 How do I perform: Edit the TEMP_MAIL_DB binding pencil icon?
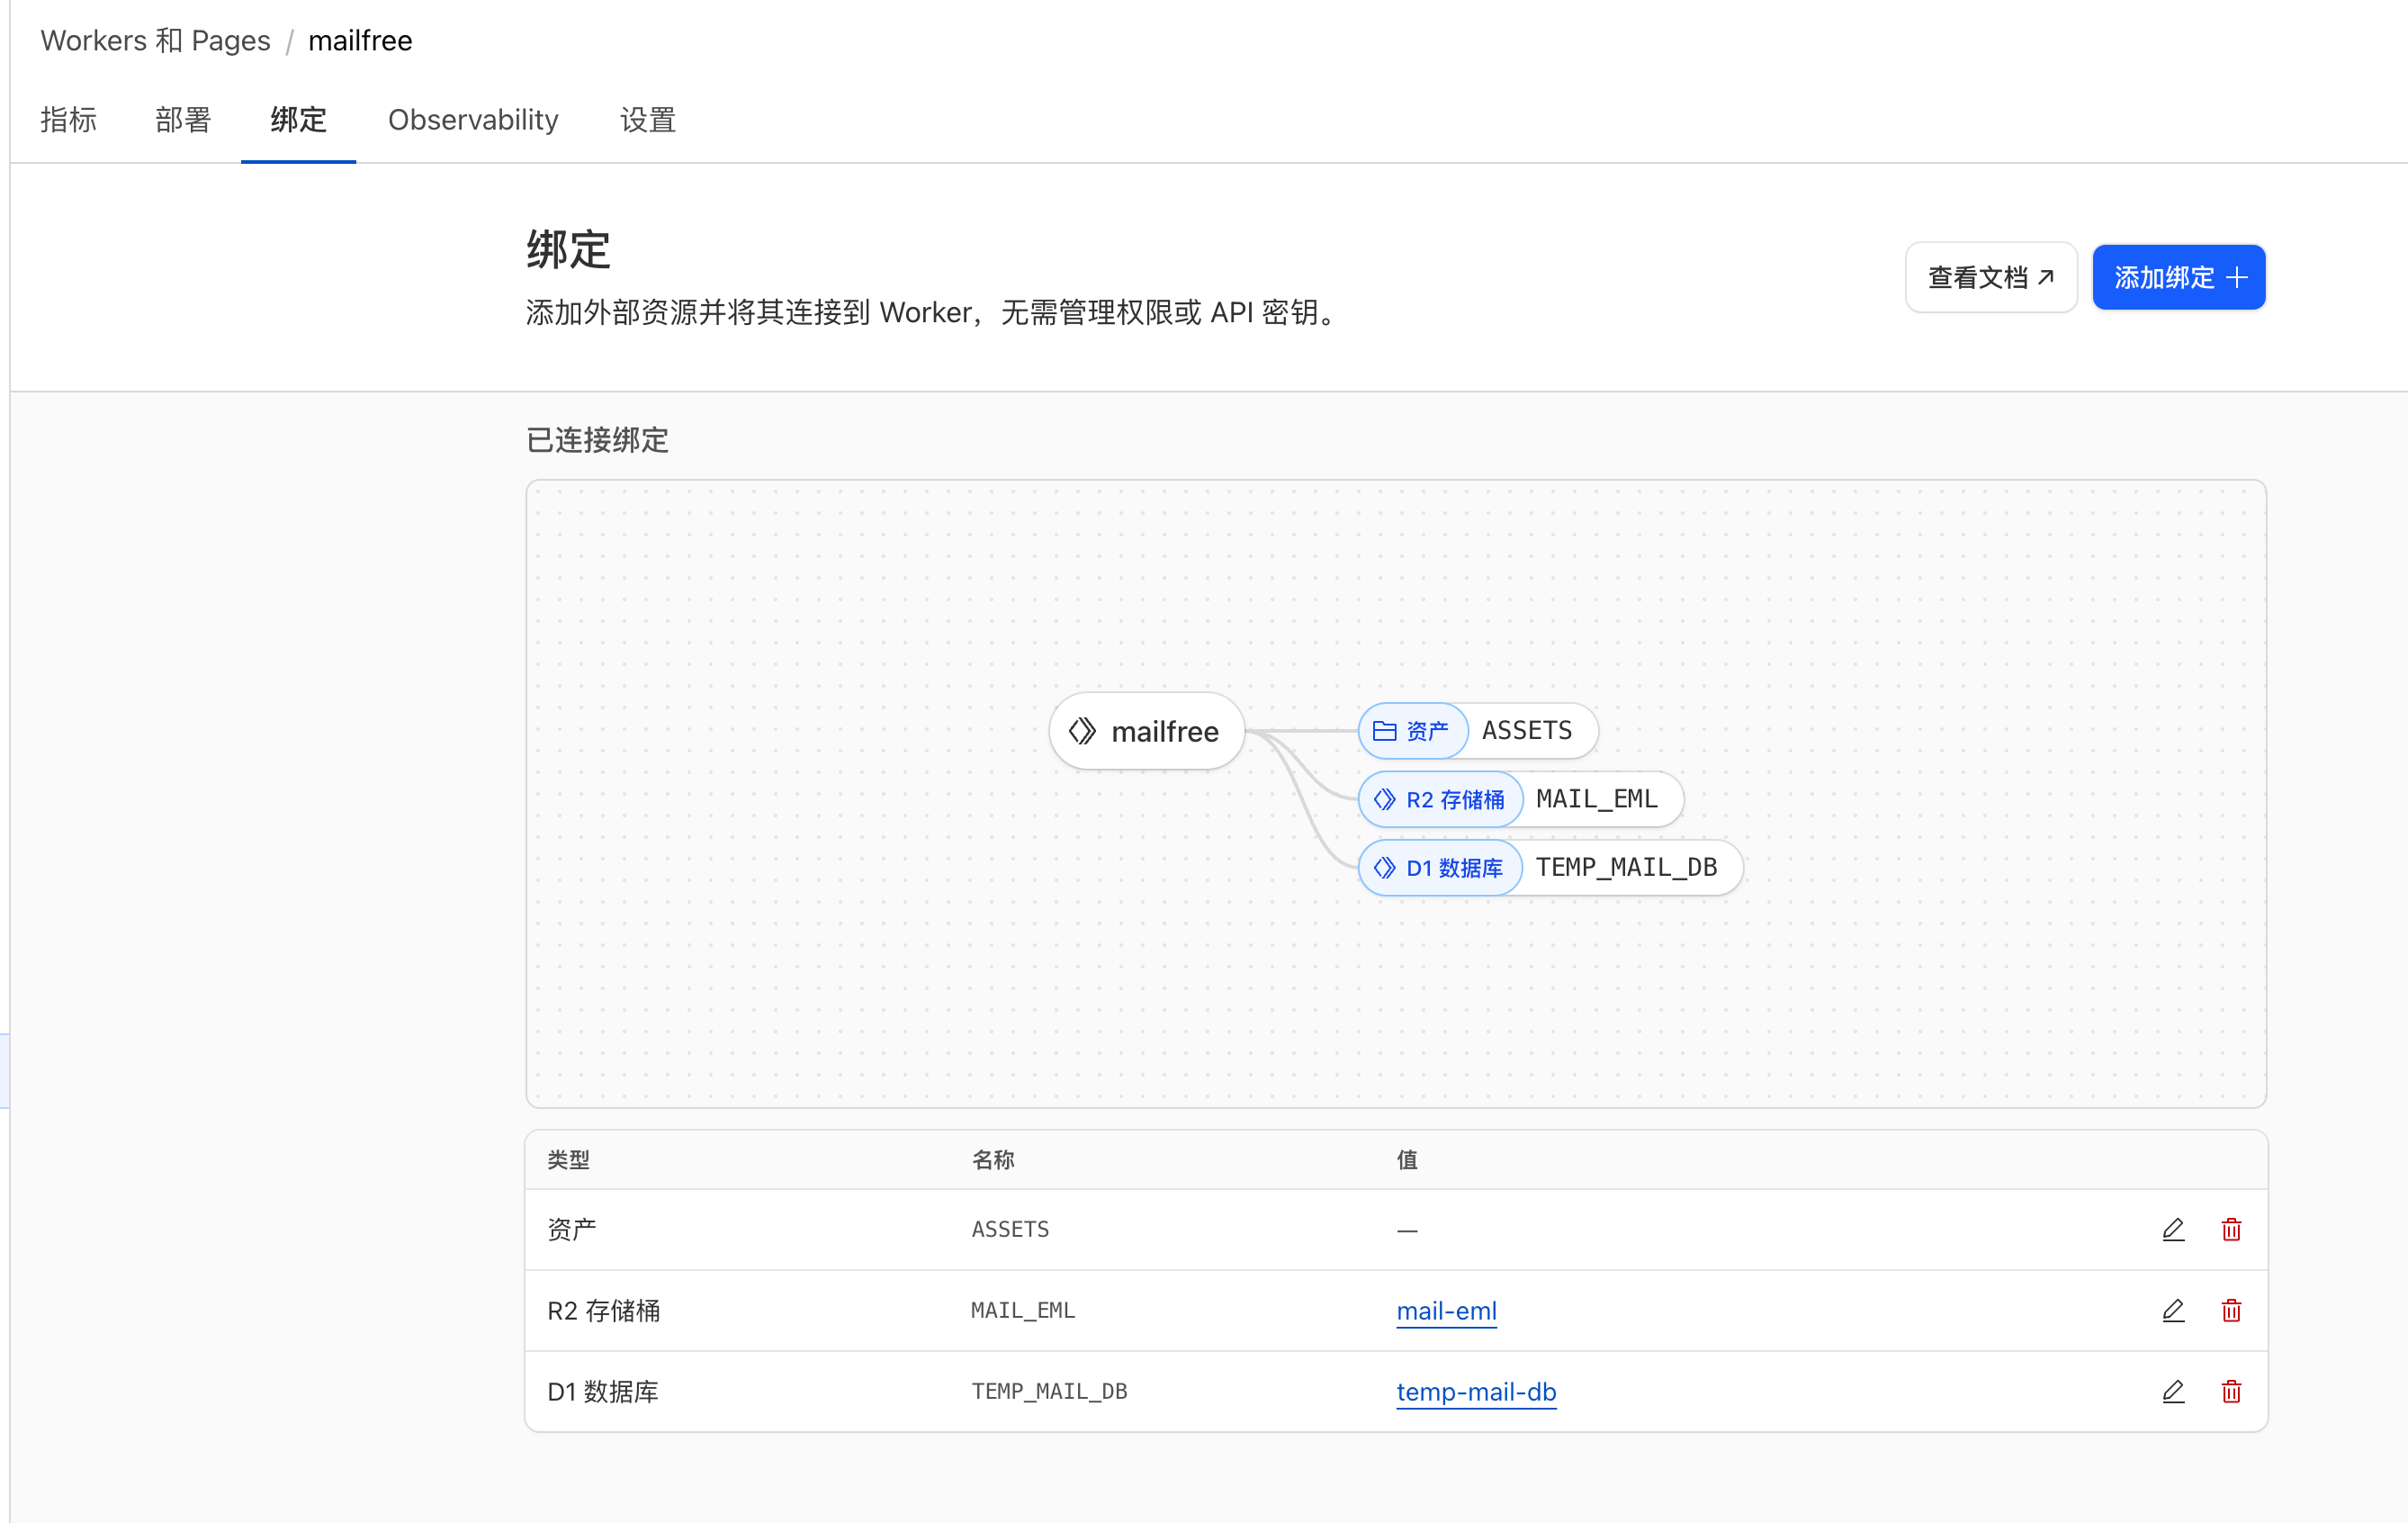pyautogui.click(x=2172, y=1391)
